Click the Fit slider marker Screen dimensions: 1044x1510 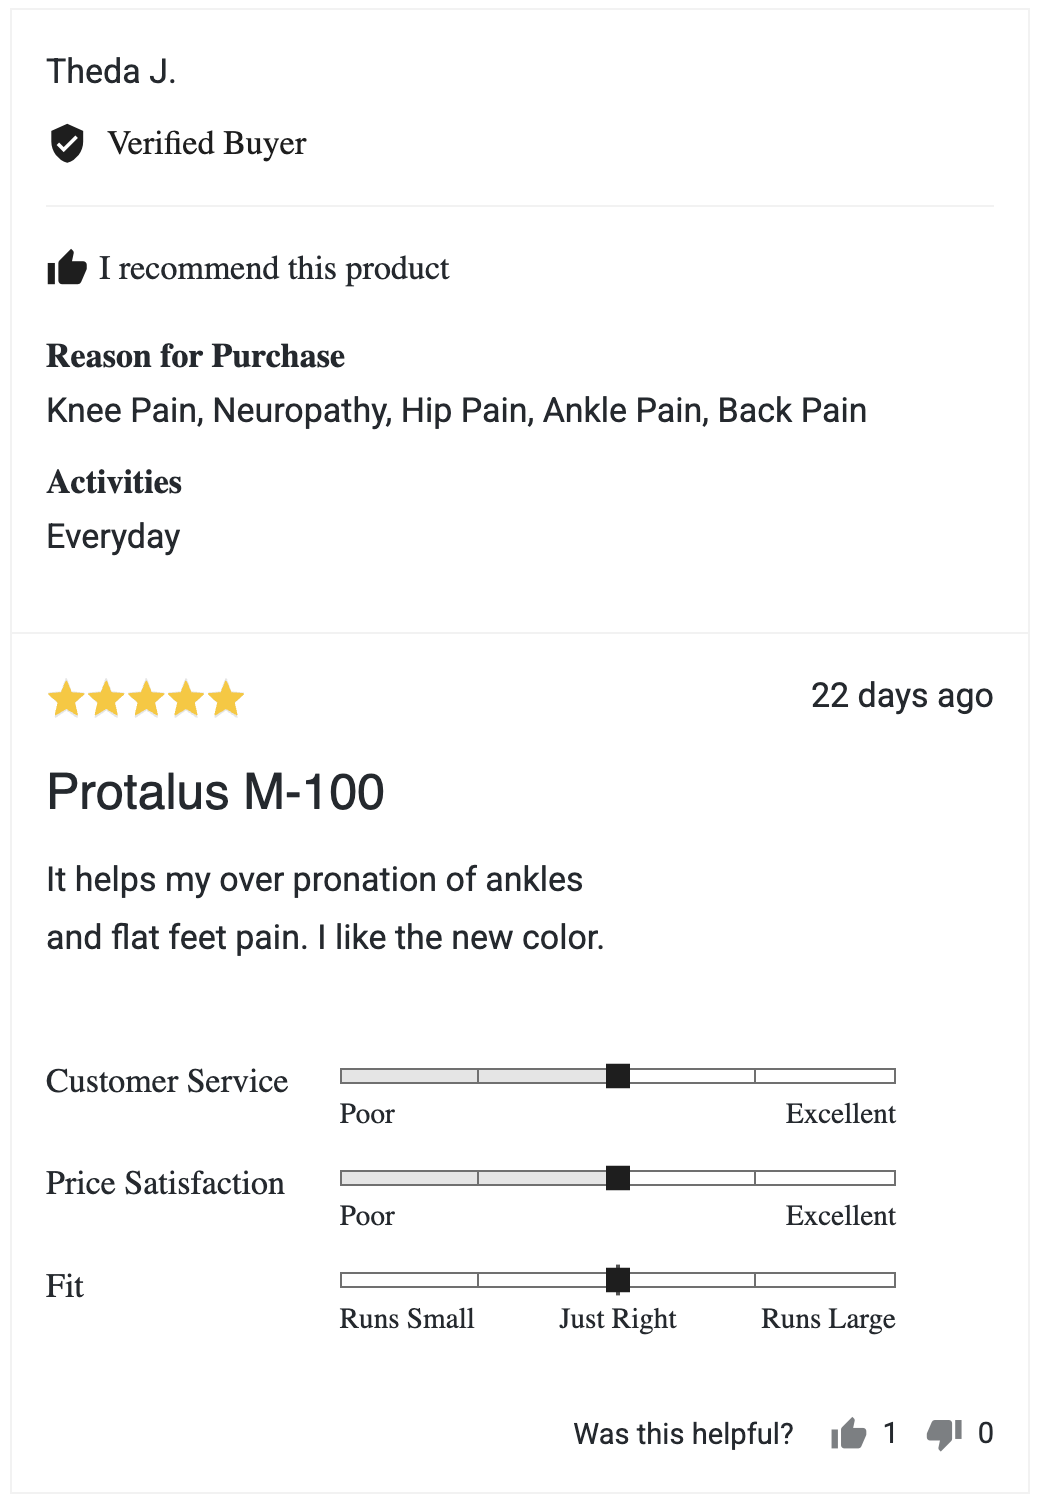click(x=618, y=1280)
